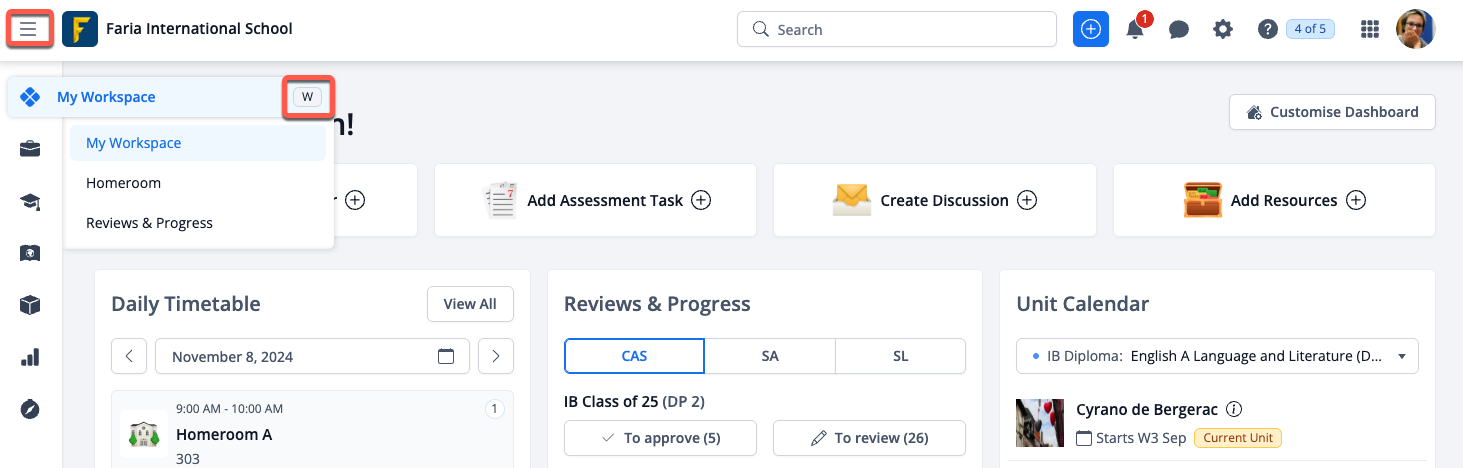
Task: Click the To approve (5) button
Action: [660, 438]
